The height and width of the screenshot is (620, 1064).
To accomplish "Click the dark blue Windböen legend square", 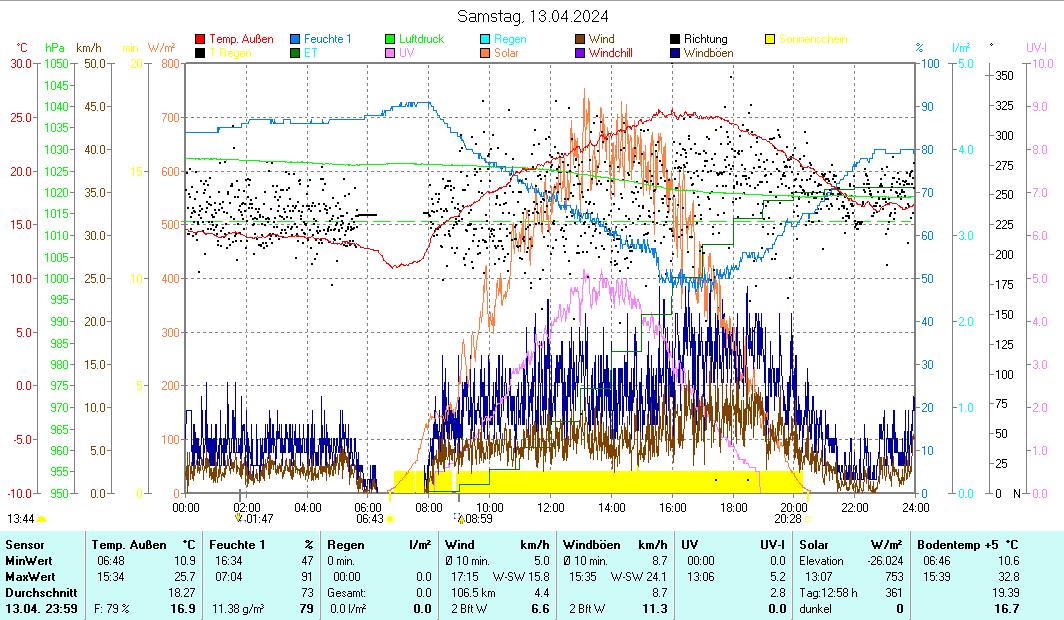I will coord(676,54).
